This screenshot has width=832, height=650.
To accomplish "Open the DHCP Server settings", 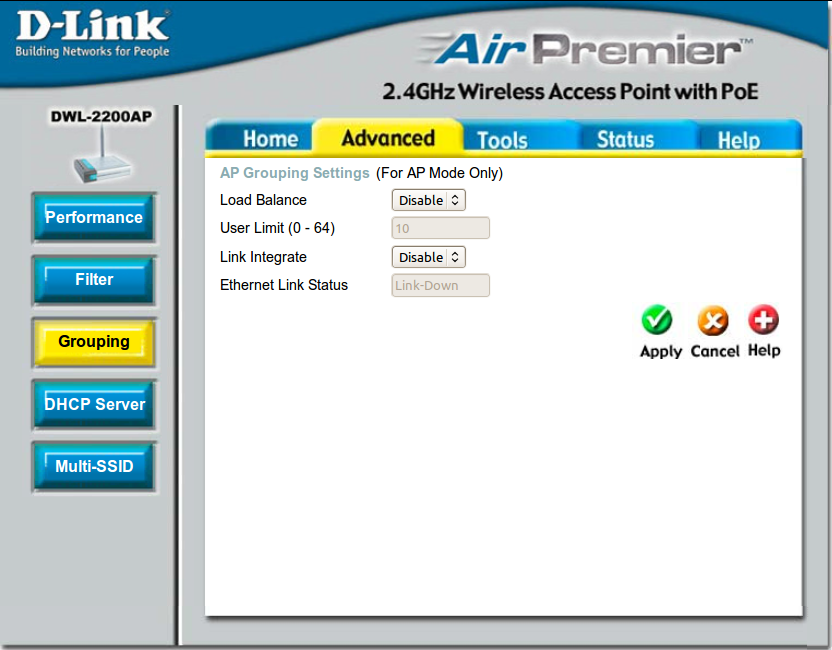I will (94, 405).
